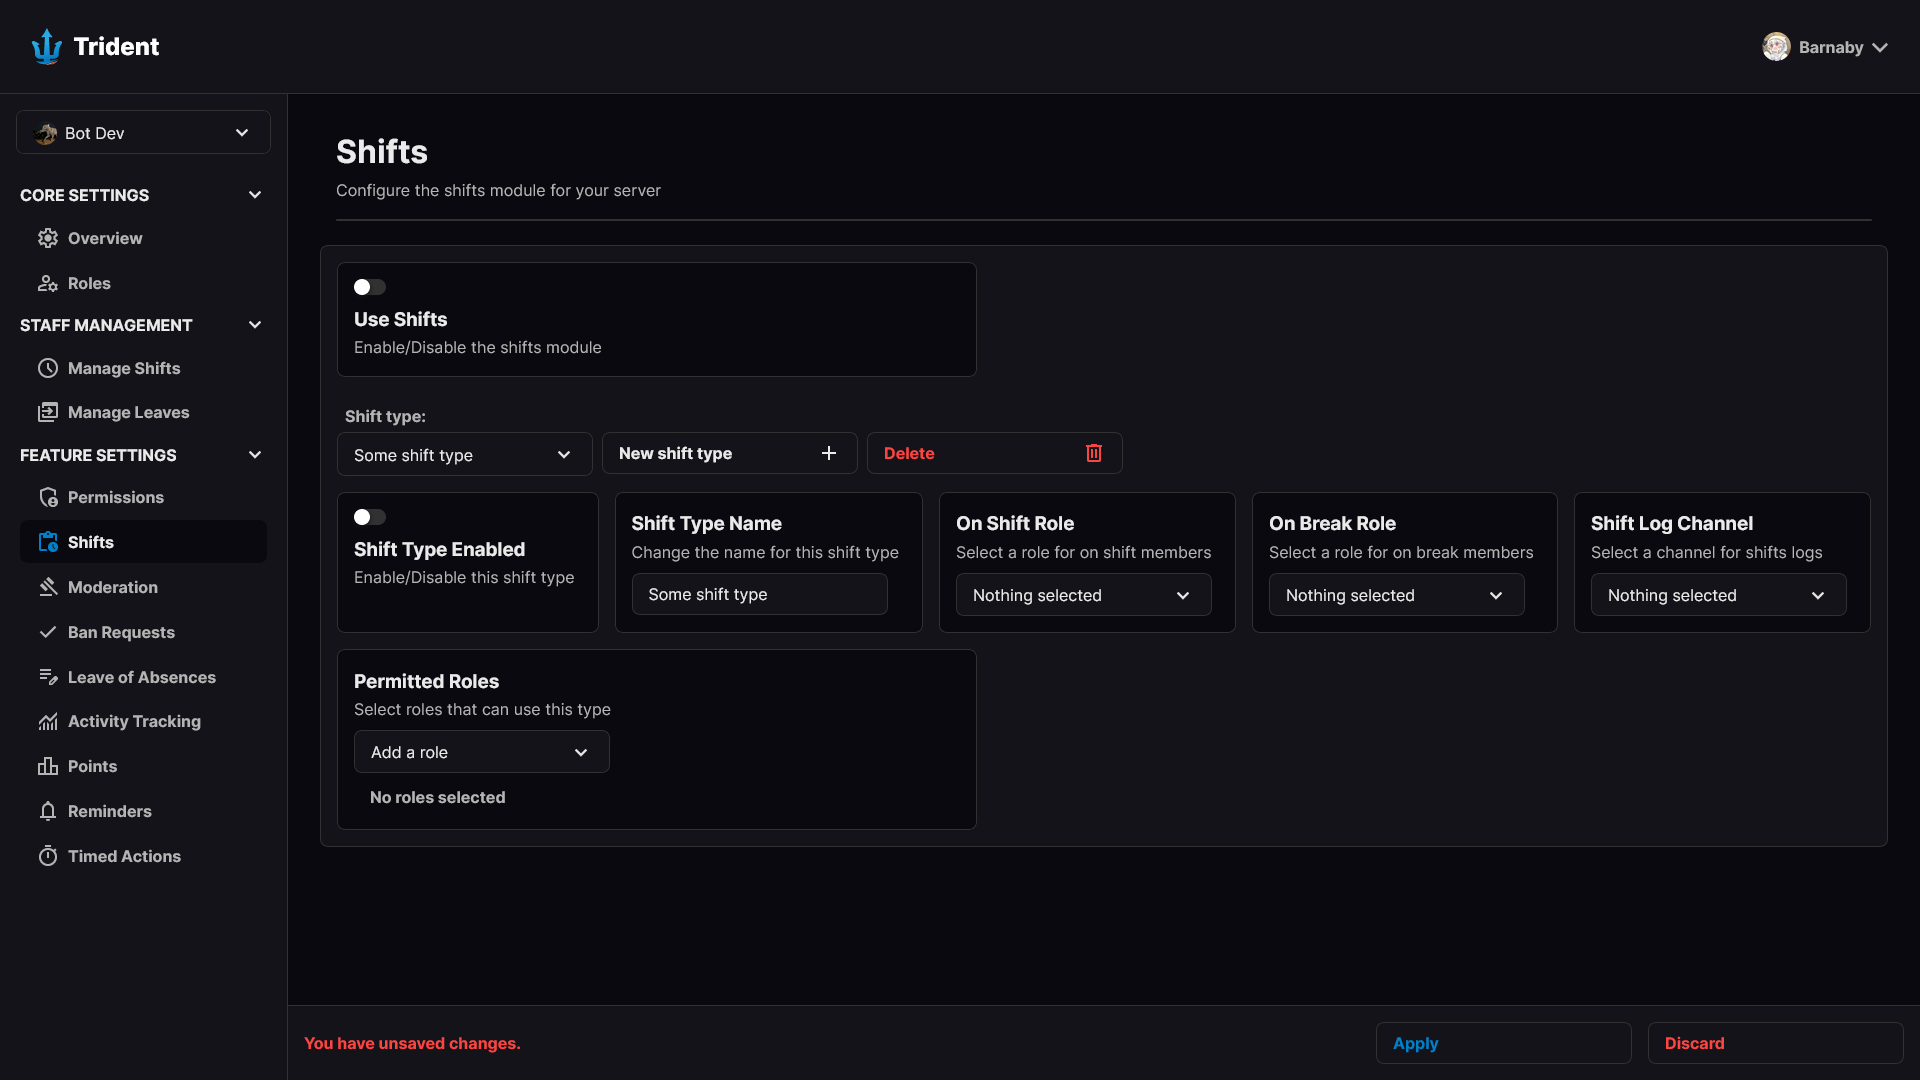Image resolution: width=1920 pixels, height=1080 pixels.
Task: Click the gavel icon beside Moderation
Action: pos(48,587)
